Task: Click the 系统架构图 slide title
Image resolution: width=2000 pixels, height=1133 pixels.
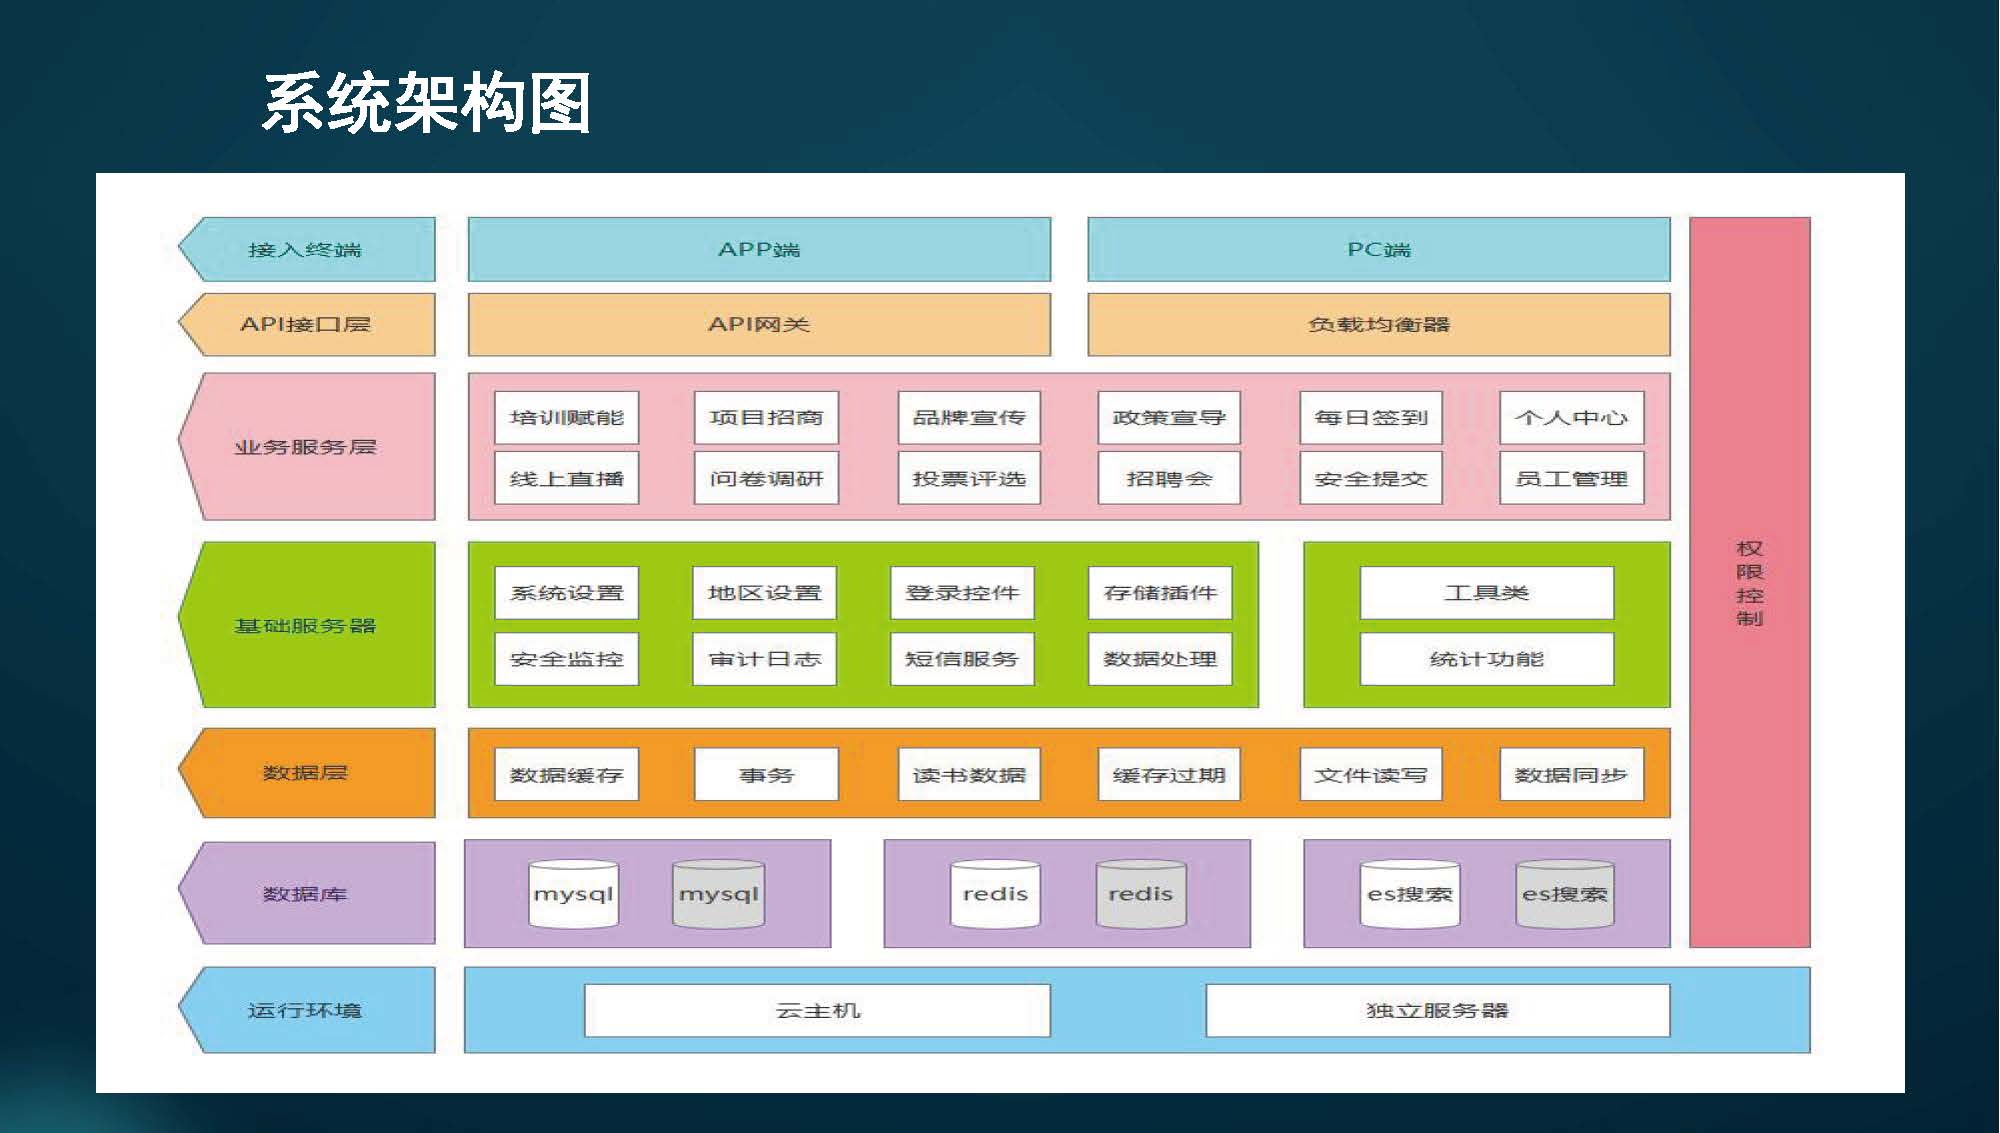Action: pos(426,103)
